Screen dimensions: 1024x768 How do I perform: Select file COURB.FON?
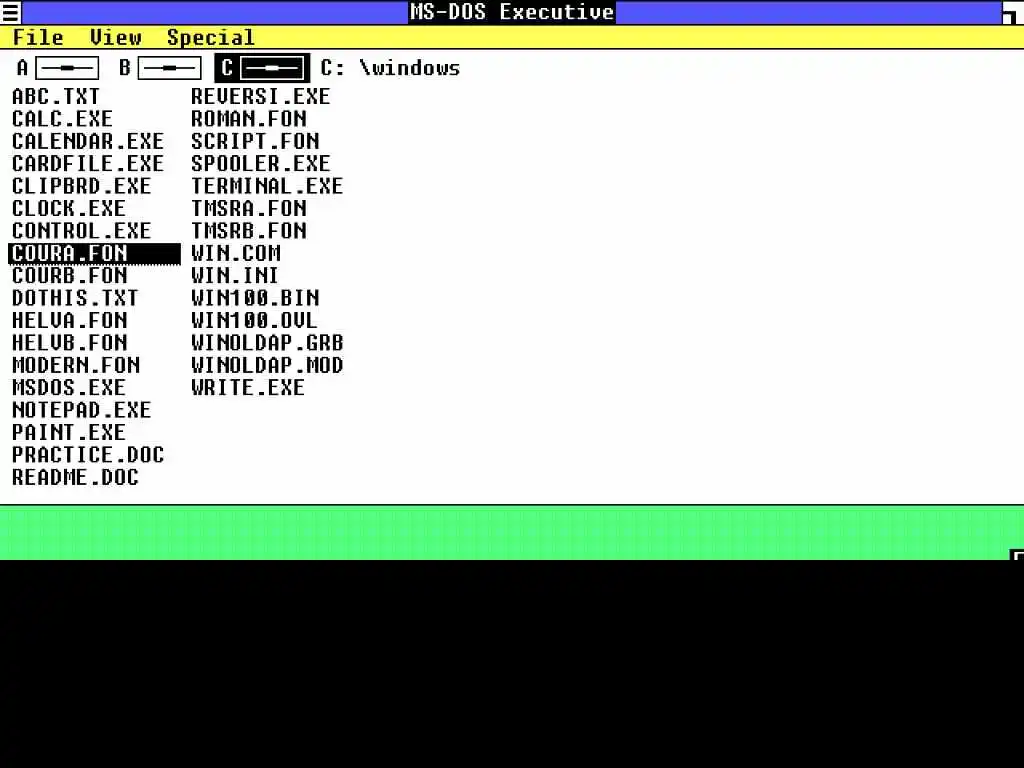click(x=70, y=276)
